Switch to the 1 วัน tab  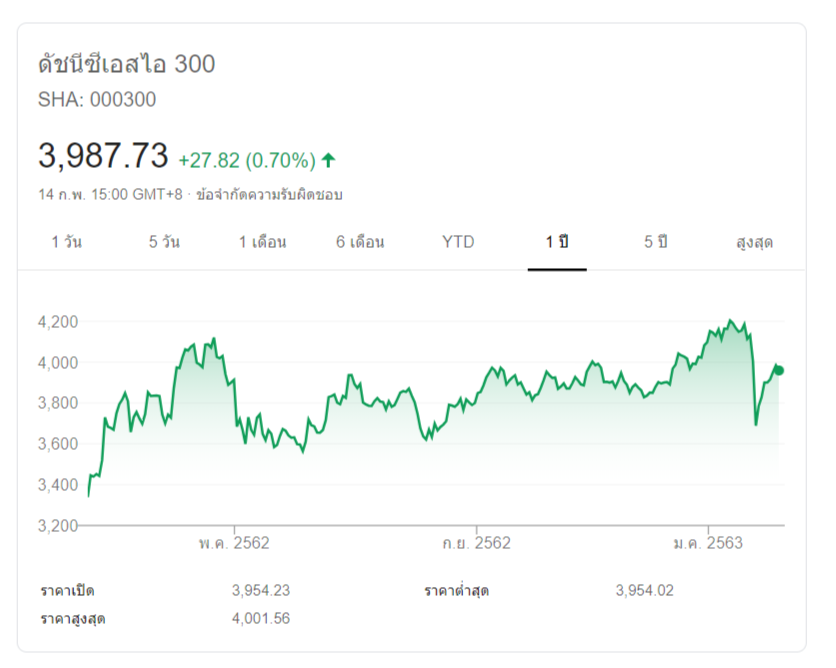pyautogui.click(x=66, y=242)
